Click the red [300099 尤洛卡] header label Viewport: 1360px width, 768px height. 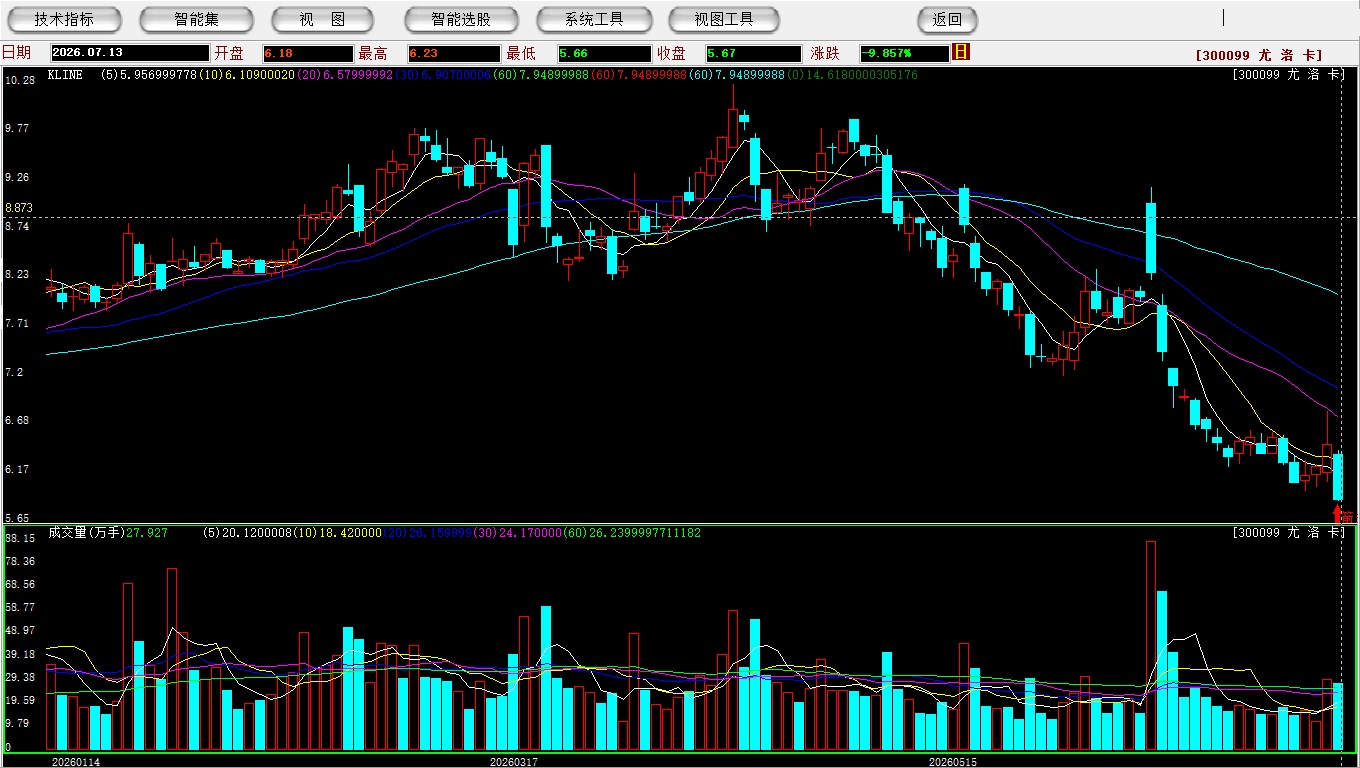pos(1259,56)
